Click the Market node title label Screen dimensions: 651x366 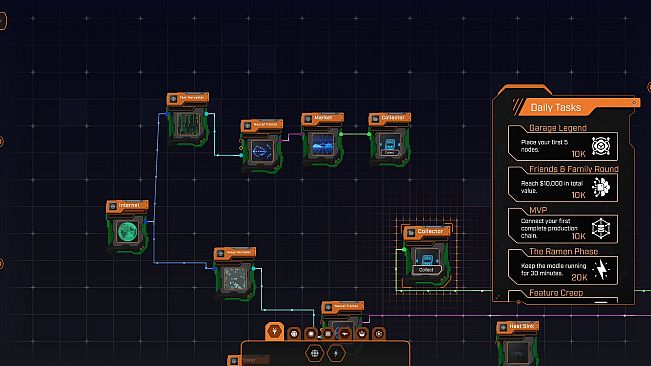coord(323,118)
